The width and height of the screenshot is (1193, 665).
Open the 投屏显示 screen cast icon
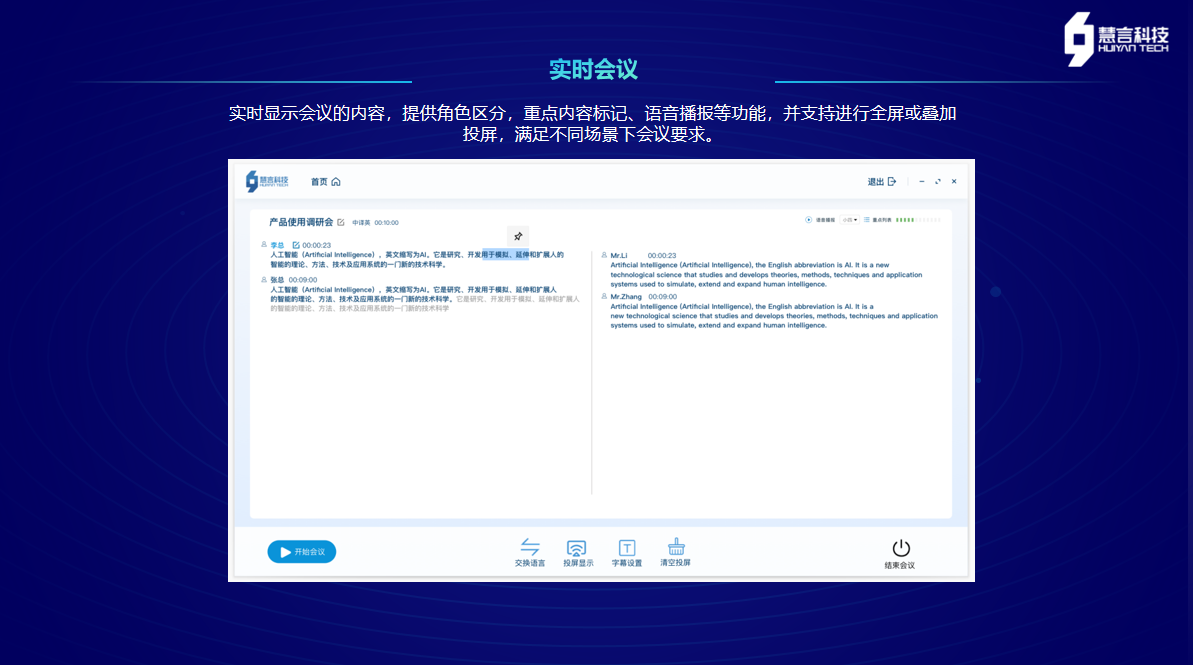coord(577,548)
